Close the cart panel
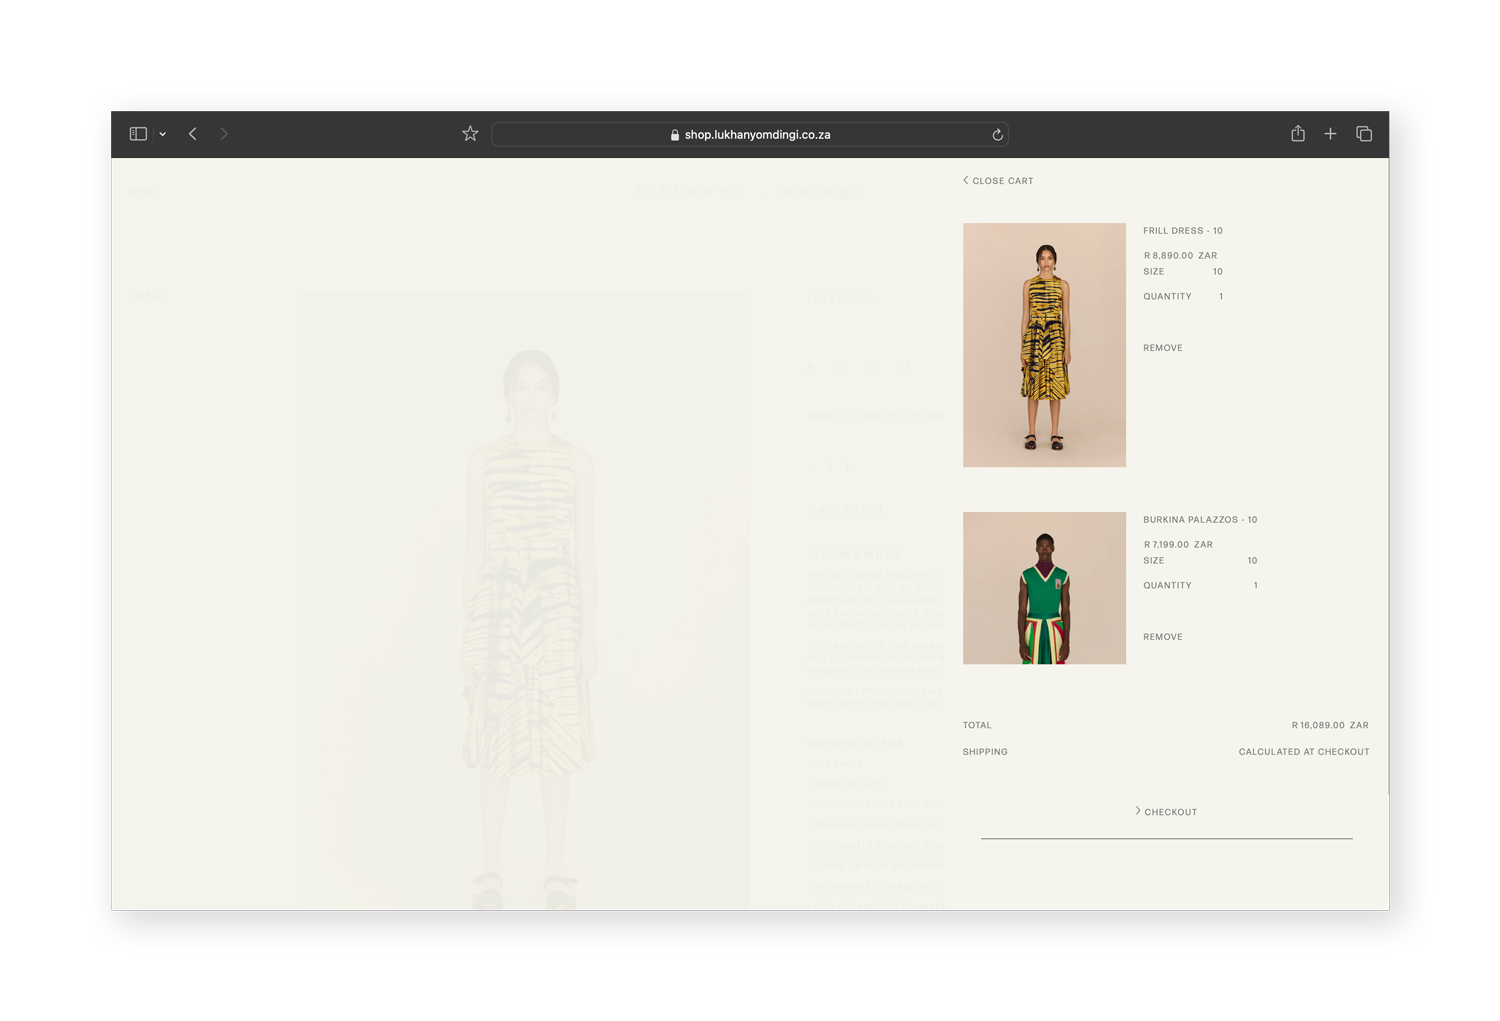The image size is (1500, 1021). 998,181
